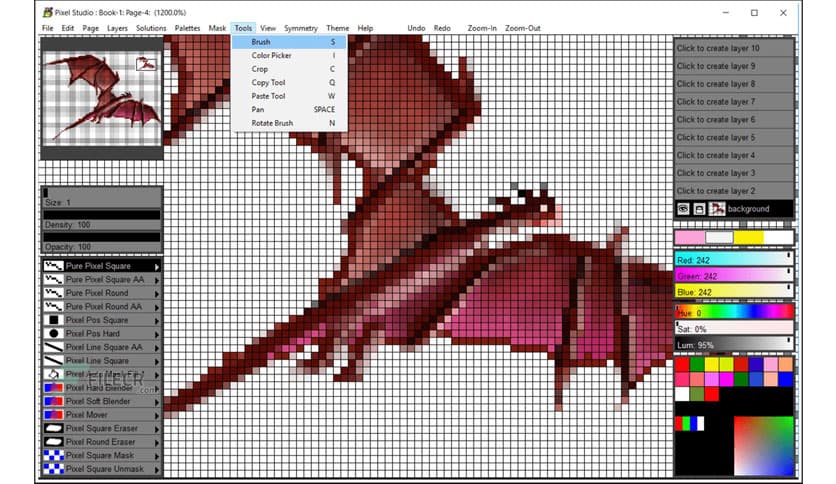Select the Pixel Square Unmask icon
Image resolution: width=836 pixels, height=484 pixels.
tap(53, 469)
